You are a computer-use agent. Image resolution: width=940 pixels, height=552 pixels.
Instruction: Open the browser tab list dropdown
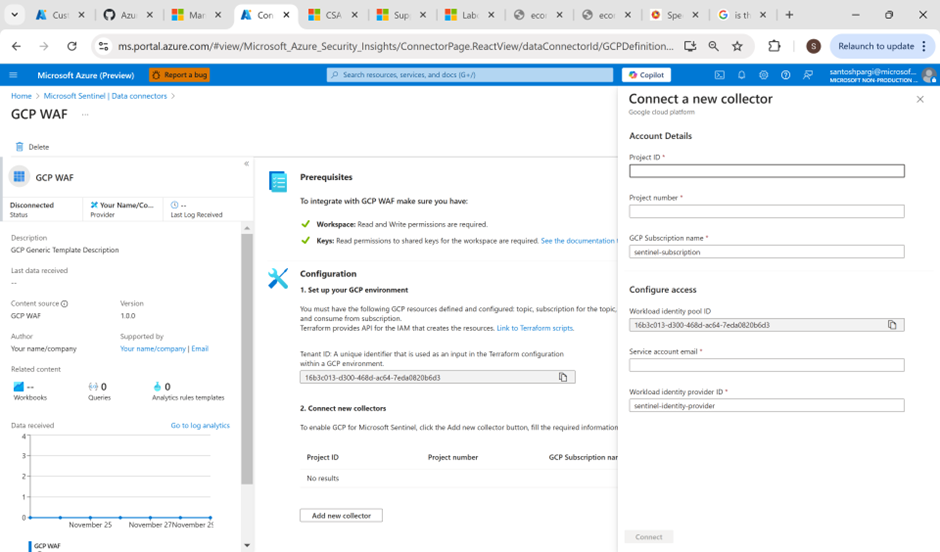pos(14,15)
